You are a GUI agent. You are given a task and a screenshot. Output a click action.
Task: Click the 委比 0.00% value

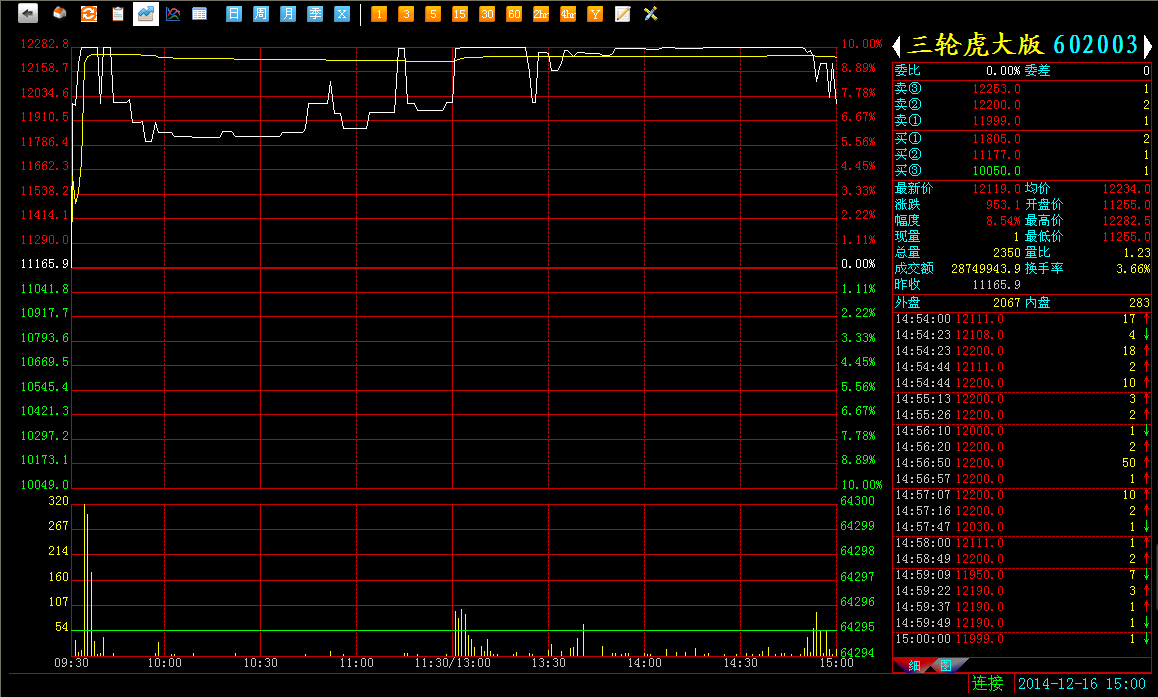pyautogui.click(x=1003, y=71)
